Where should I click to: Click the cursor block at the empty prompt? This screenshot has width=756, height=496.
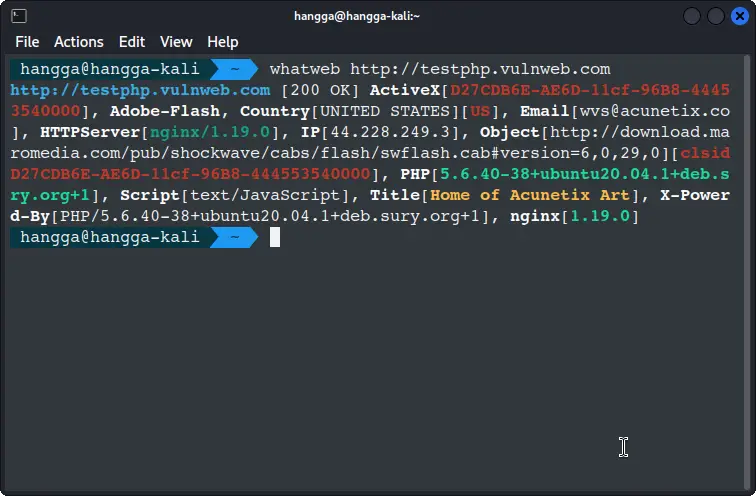pos(275,237)
